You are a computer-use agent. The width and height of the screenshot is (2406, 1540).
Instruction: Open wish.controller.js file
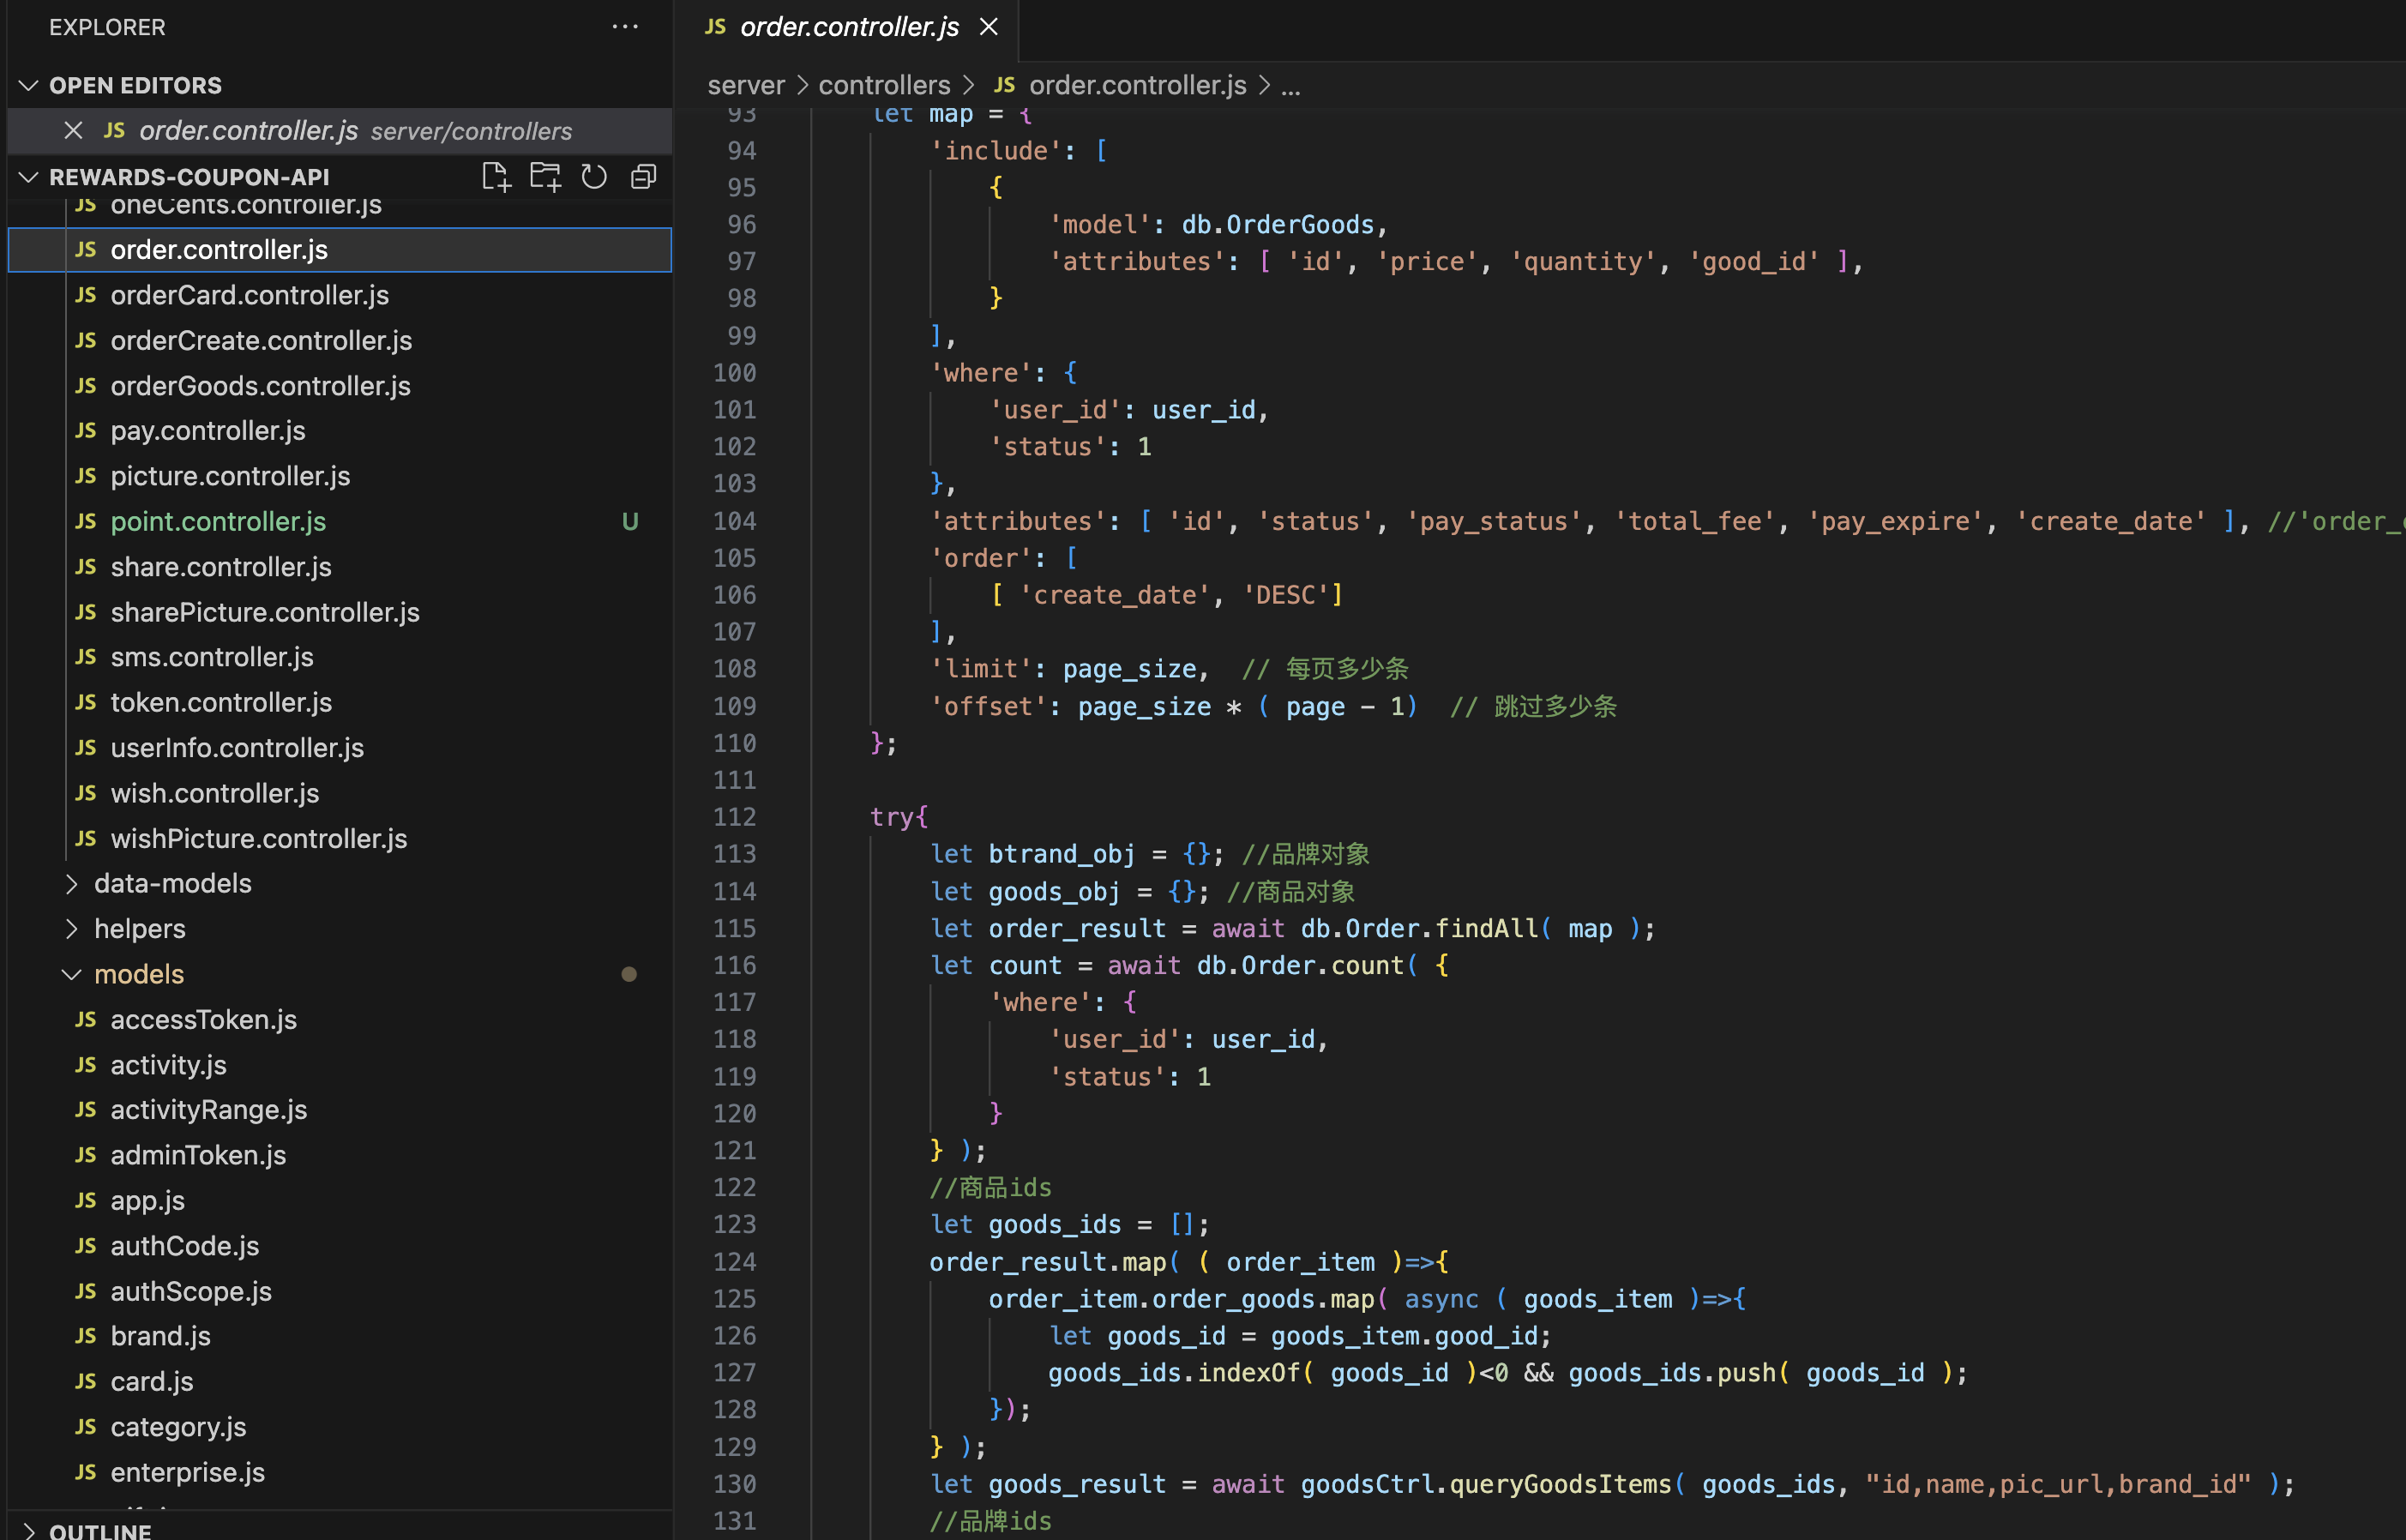tap(340, 793)
